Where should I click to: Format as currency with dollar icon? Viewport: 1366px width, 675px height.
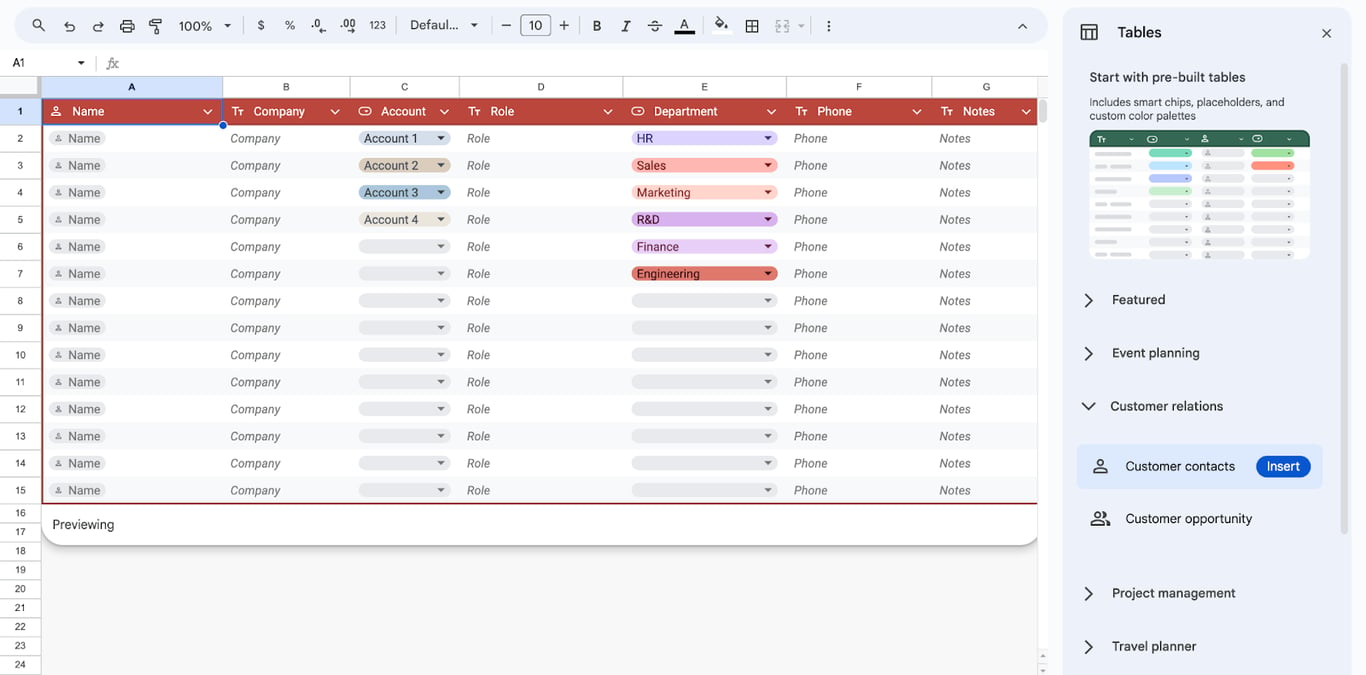pos(261,26)
